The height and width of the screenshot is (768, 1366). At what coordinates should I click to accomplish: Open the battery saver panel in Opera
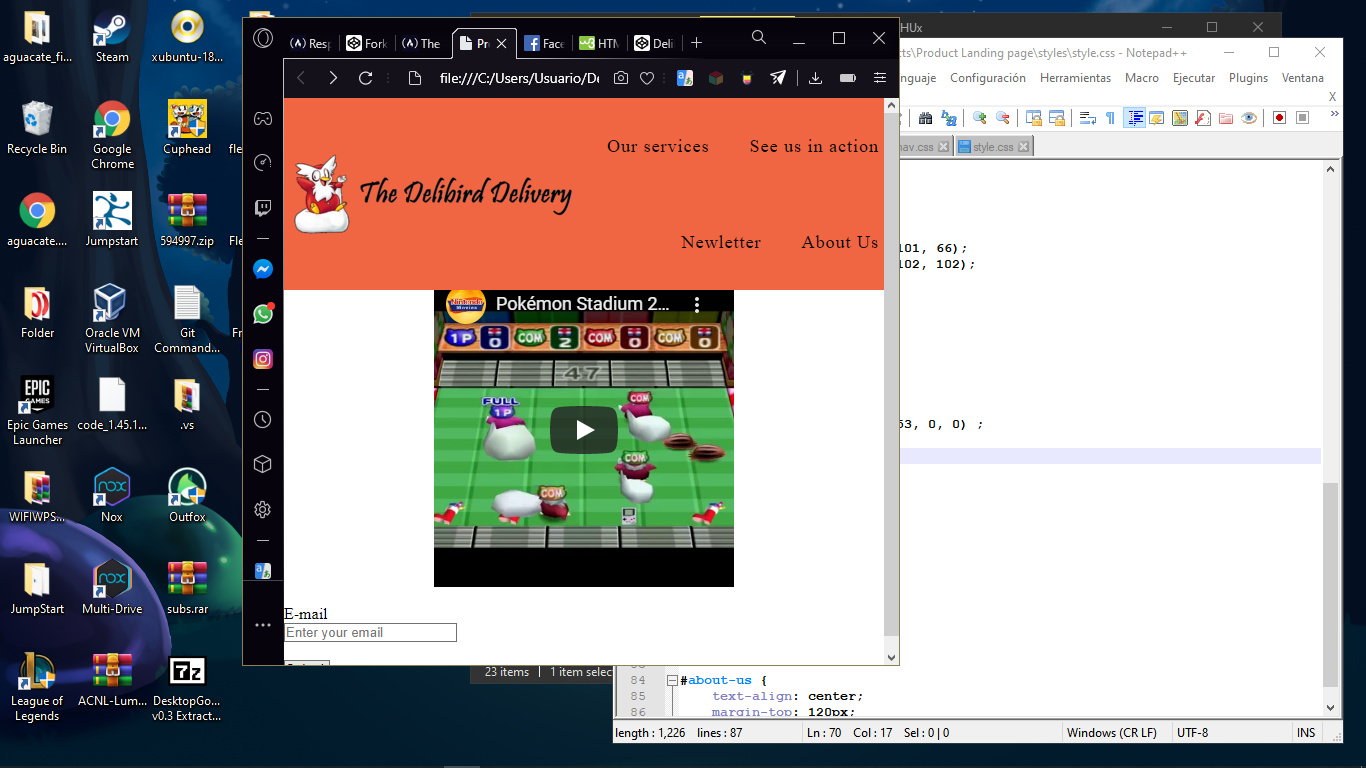(848, 77)
